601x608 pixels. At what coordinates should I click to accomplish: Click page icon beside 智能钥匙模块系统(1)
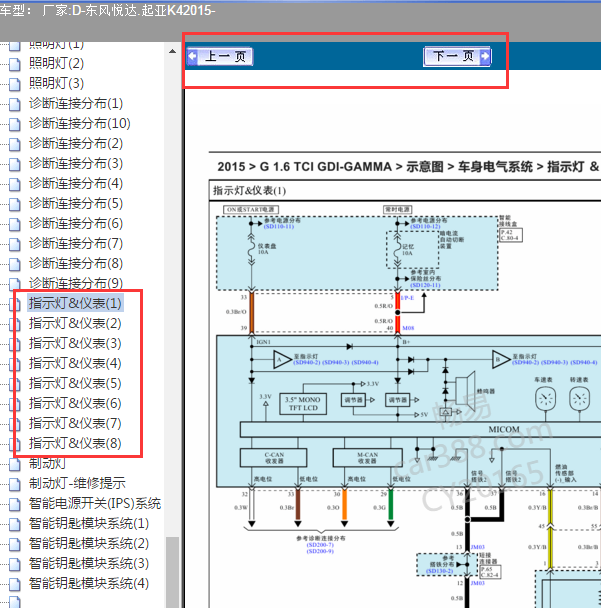click(x=15, y=525)
